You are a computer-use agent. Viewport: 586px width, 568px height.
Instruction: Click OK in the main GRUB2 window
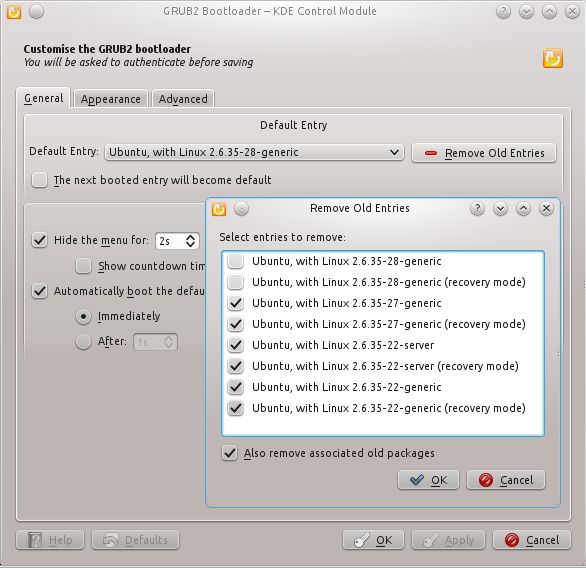click(373, 540)
